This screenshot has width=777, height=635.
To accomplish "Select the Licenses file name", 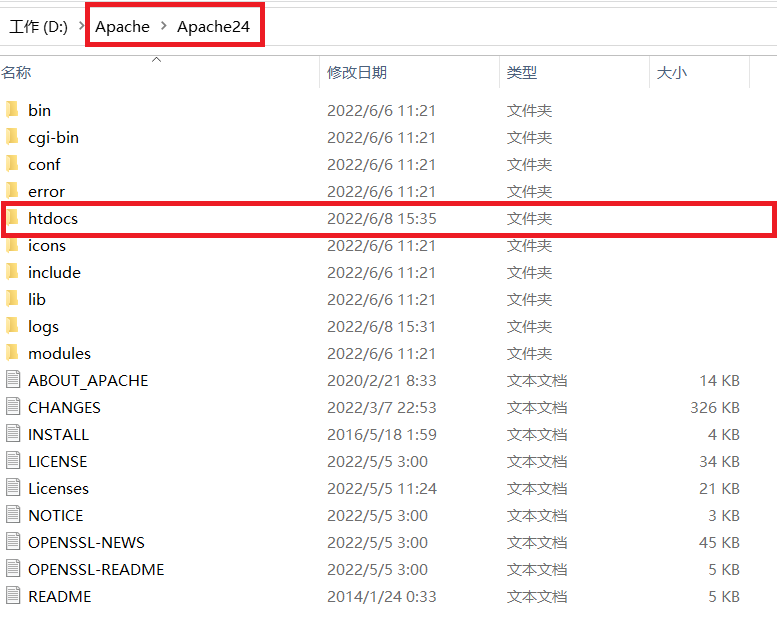I will 58,488.
